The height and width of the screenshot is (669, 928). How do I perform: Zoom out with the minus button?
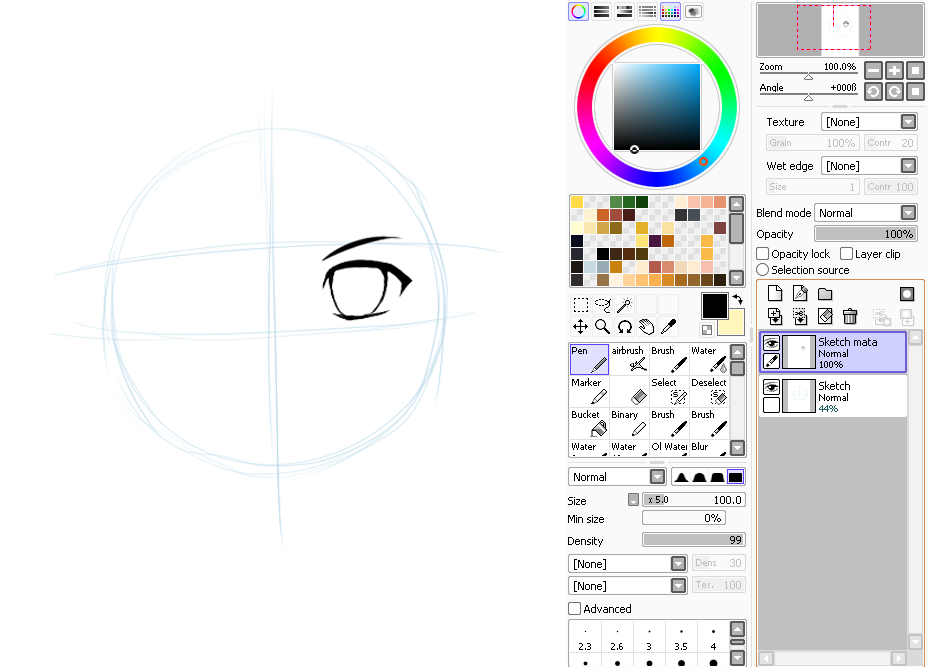[x=874, y=71]
